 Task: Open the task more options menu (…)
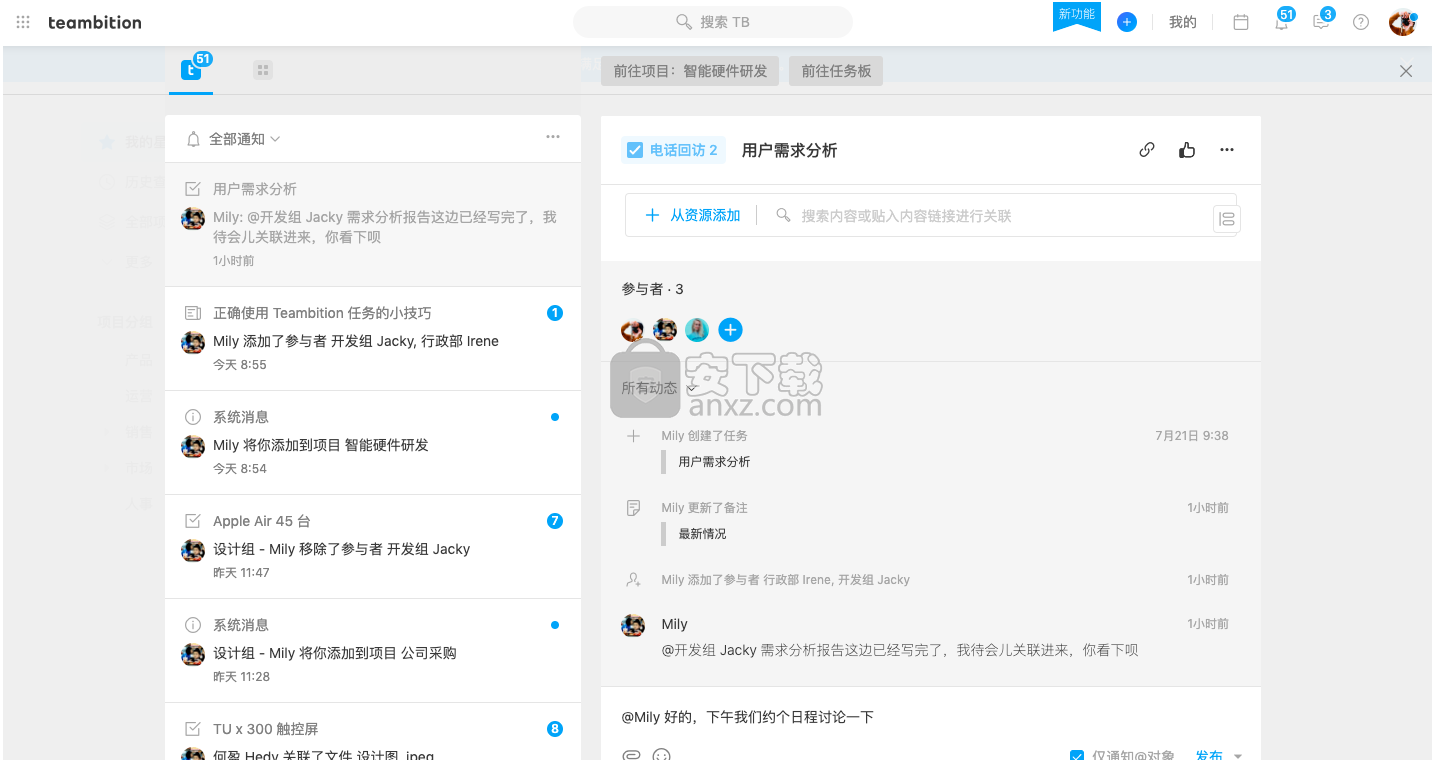click(x=1227, y=150)
